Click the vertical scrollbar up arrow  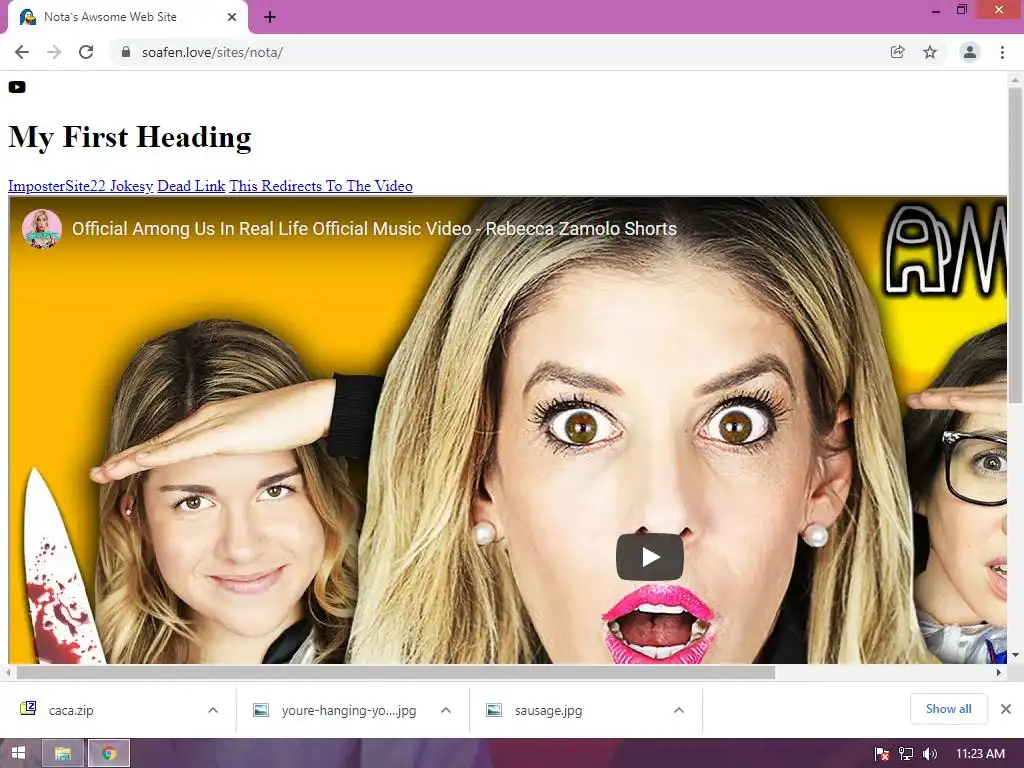[1015, 80]
